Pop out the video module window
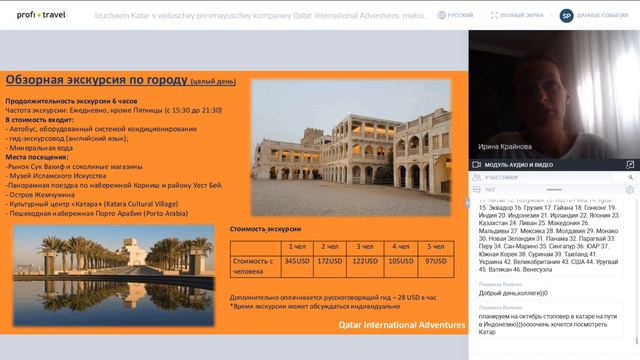 click(630, 164)
